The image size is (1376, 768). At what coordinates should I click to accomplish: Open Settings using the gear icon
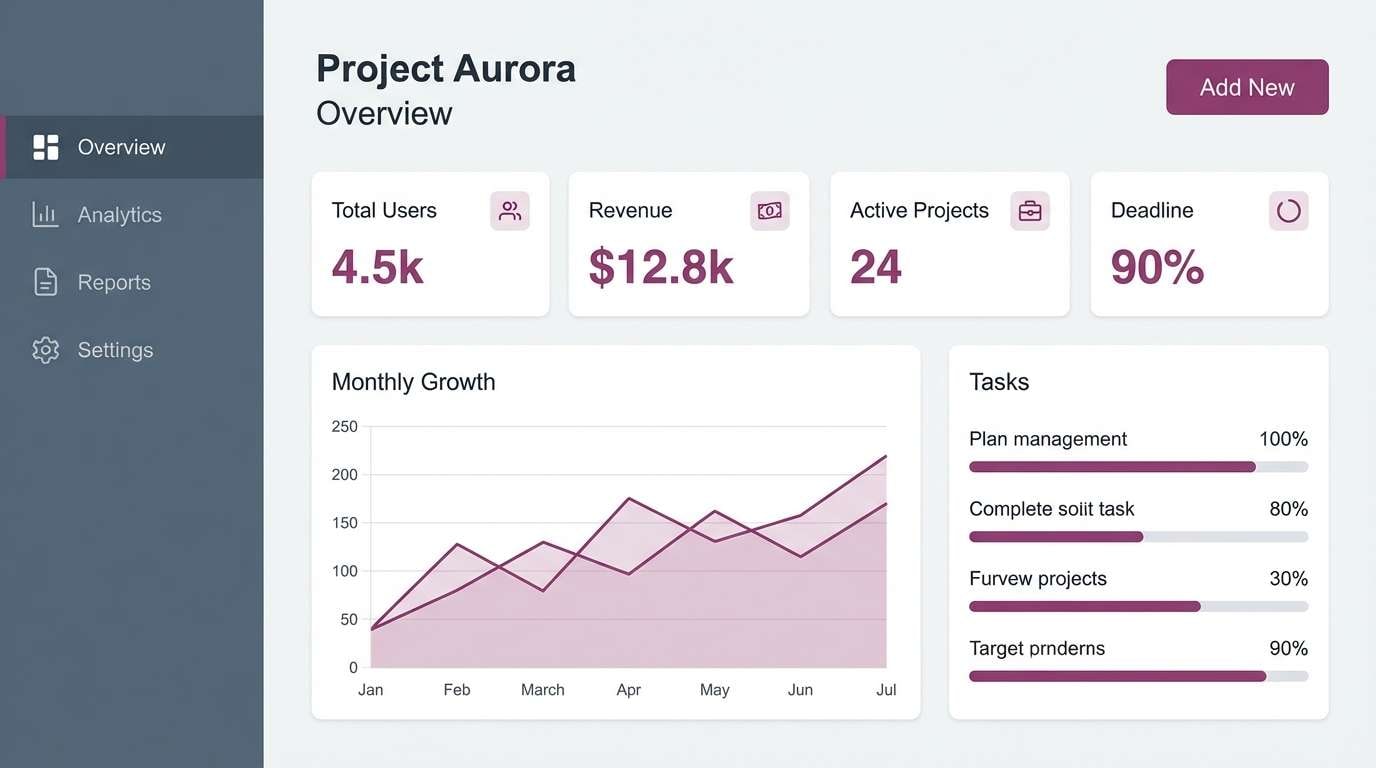point(45,349)
